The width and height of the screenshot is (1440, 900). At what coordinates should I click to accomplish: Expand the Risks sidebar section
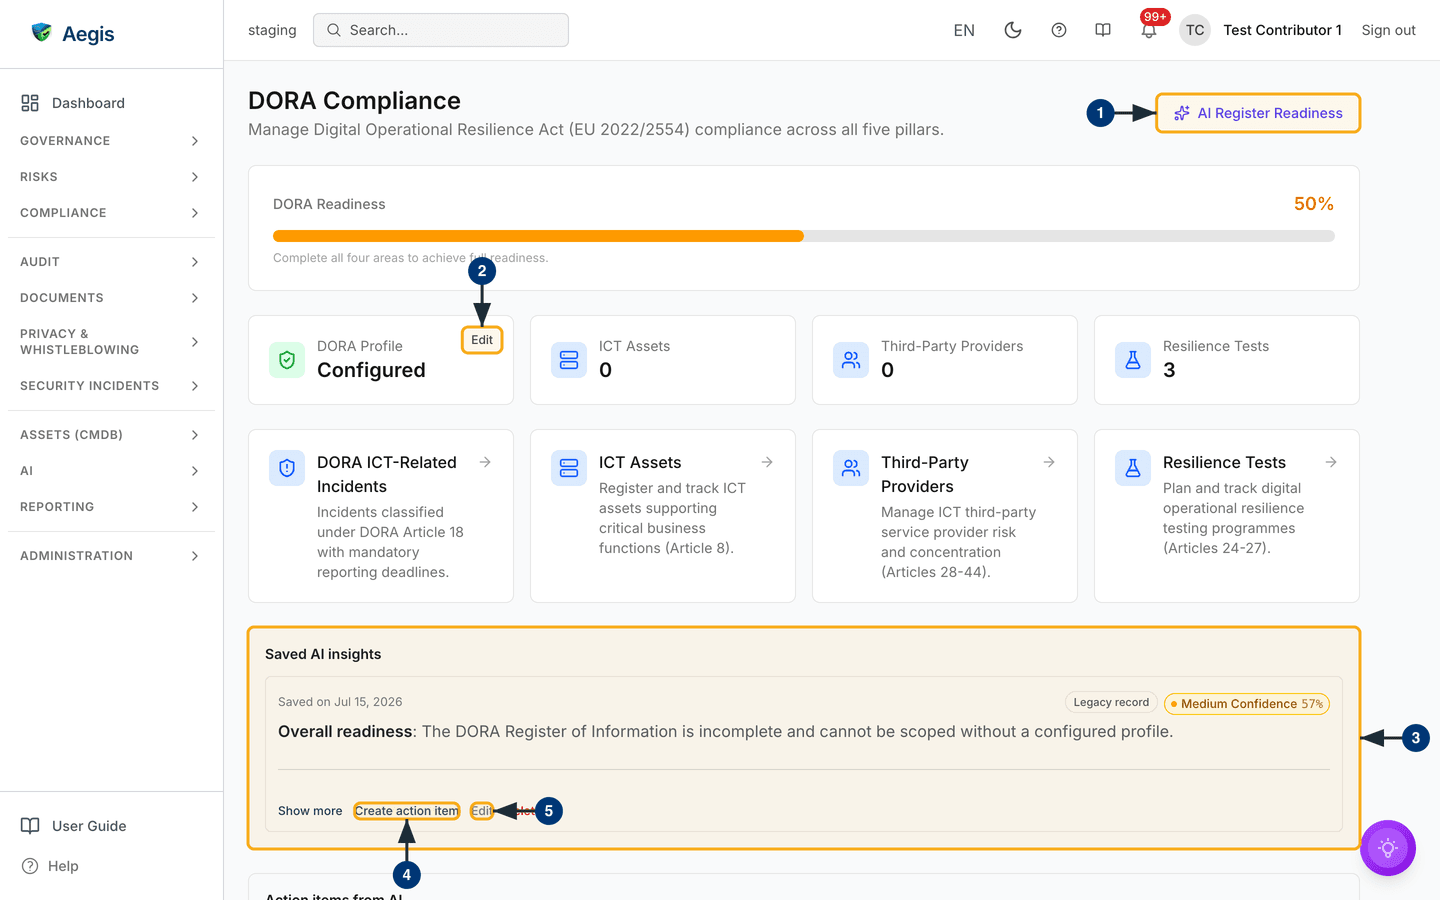(111, 177)
